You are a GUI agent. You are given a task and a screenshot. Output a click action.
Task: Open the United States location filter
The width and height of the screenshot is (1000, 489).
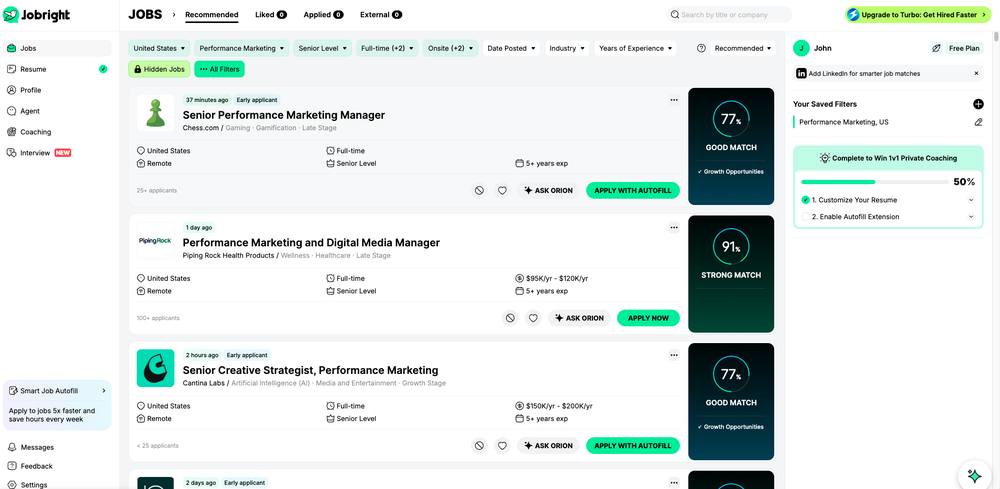159,48
